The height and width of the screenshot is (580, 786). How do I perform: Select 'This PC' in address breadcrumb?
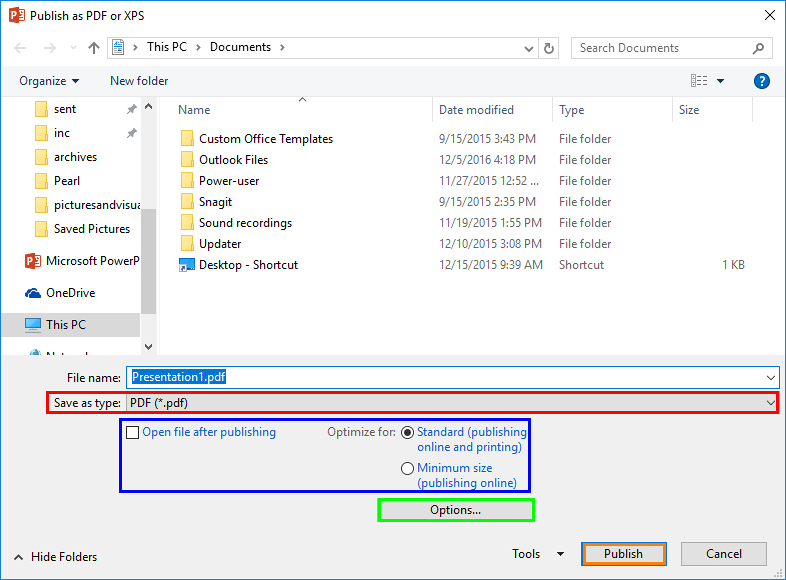point(166,47)
